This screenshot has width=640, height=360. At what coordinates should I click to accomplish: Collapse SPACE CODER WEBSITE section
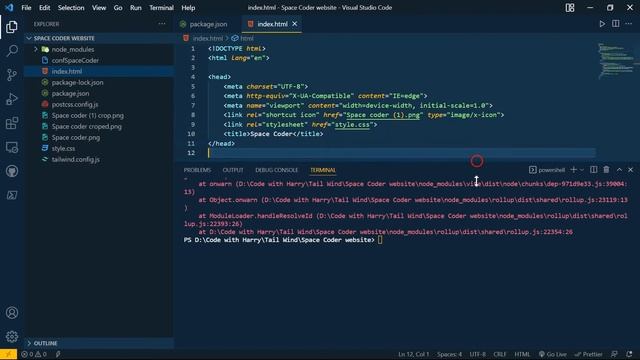(x=64, y=38)
